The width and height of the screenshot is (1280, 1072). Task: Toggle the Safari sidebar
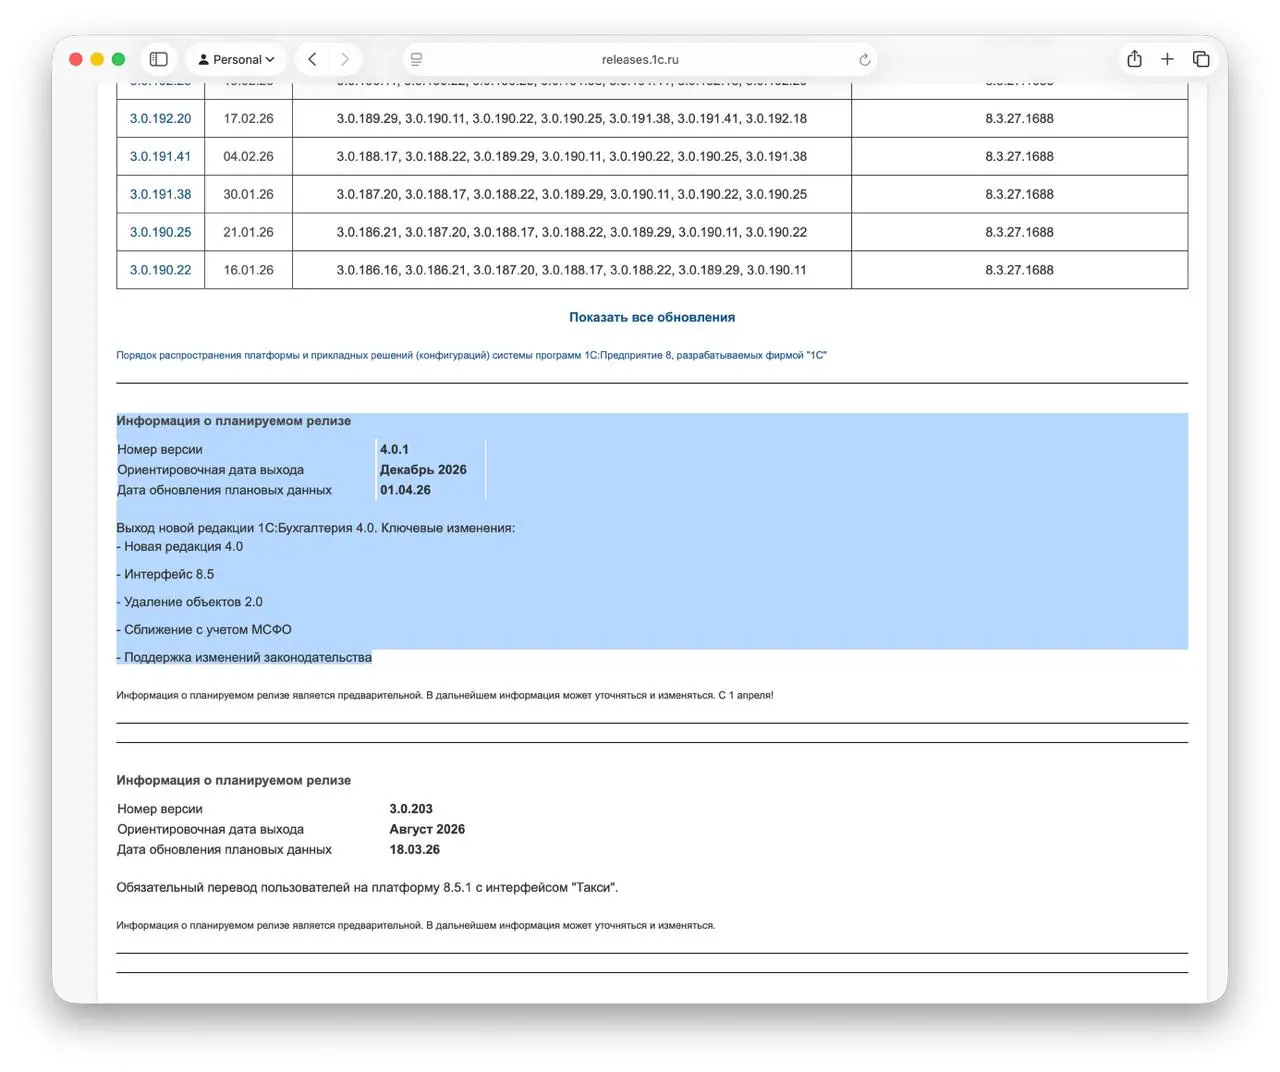click(158, 59)
